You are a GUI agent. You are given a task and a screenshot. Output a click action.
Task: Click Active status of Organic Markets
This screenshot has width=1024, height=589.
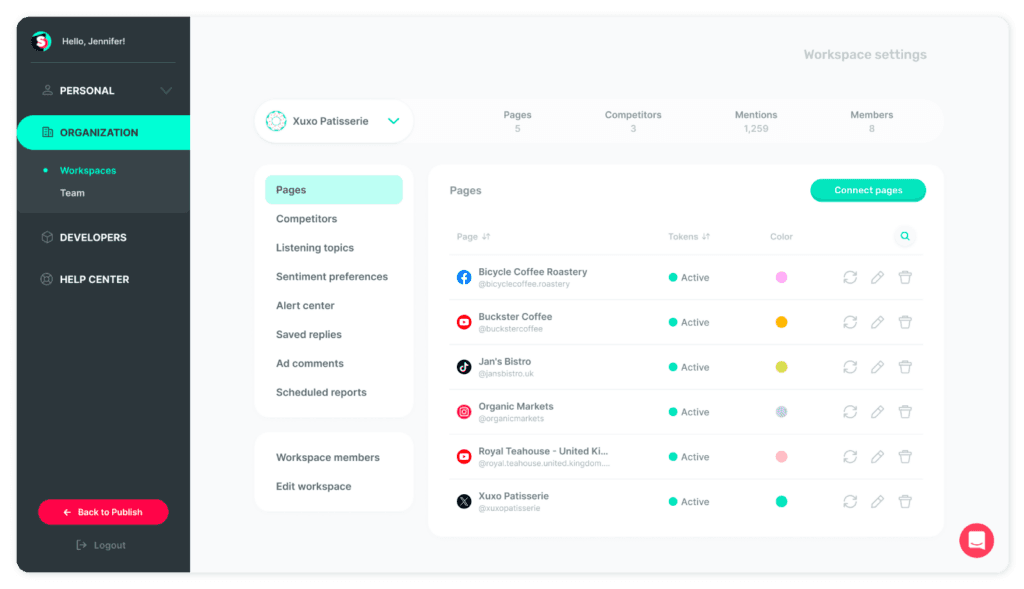click(688, 412)
